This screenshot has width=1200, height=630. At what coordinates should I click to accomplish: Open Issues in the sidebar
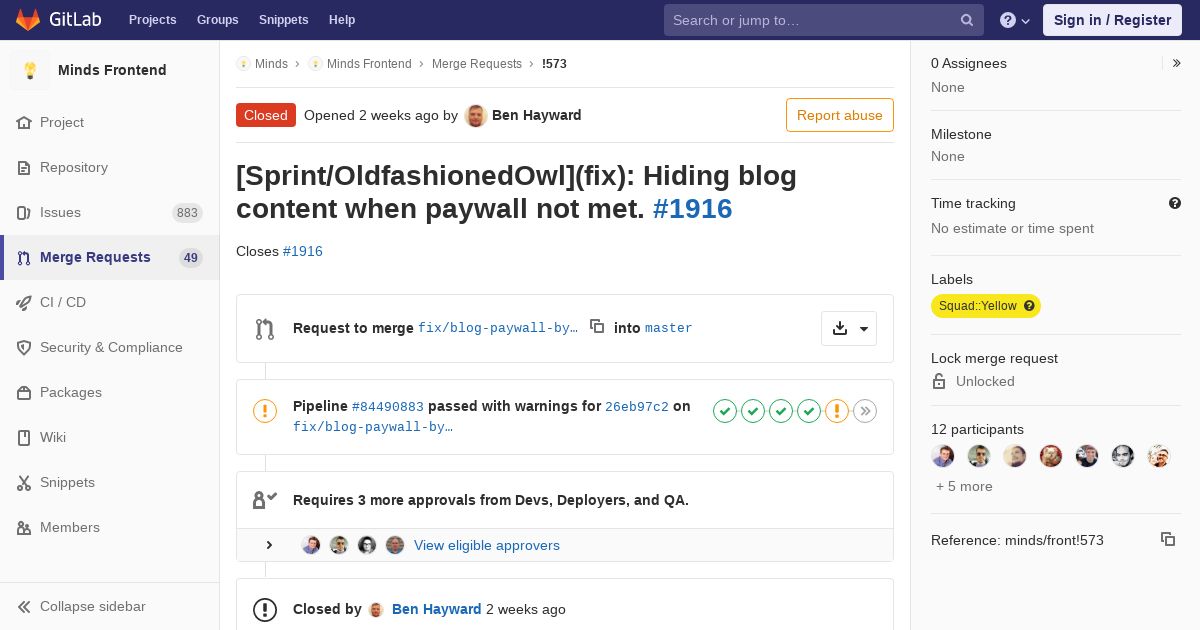(x=110, y=212)
